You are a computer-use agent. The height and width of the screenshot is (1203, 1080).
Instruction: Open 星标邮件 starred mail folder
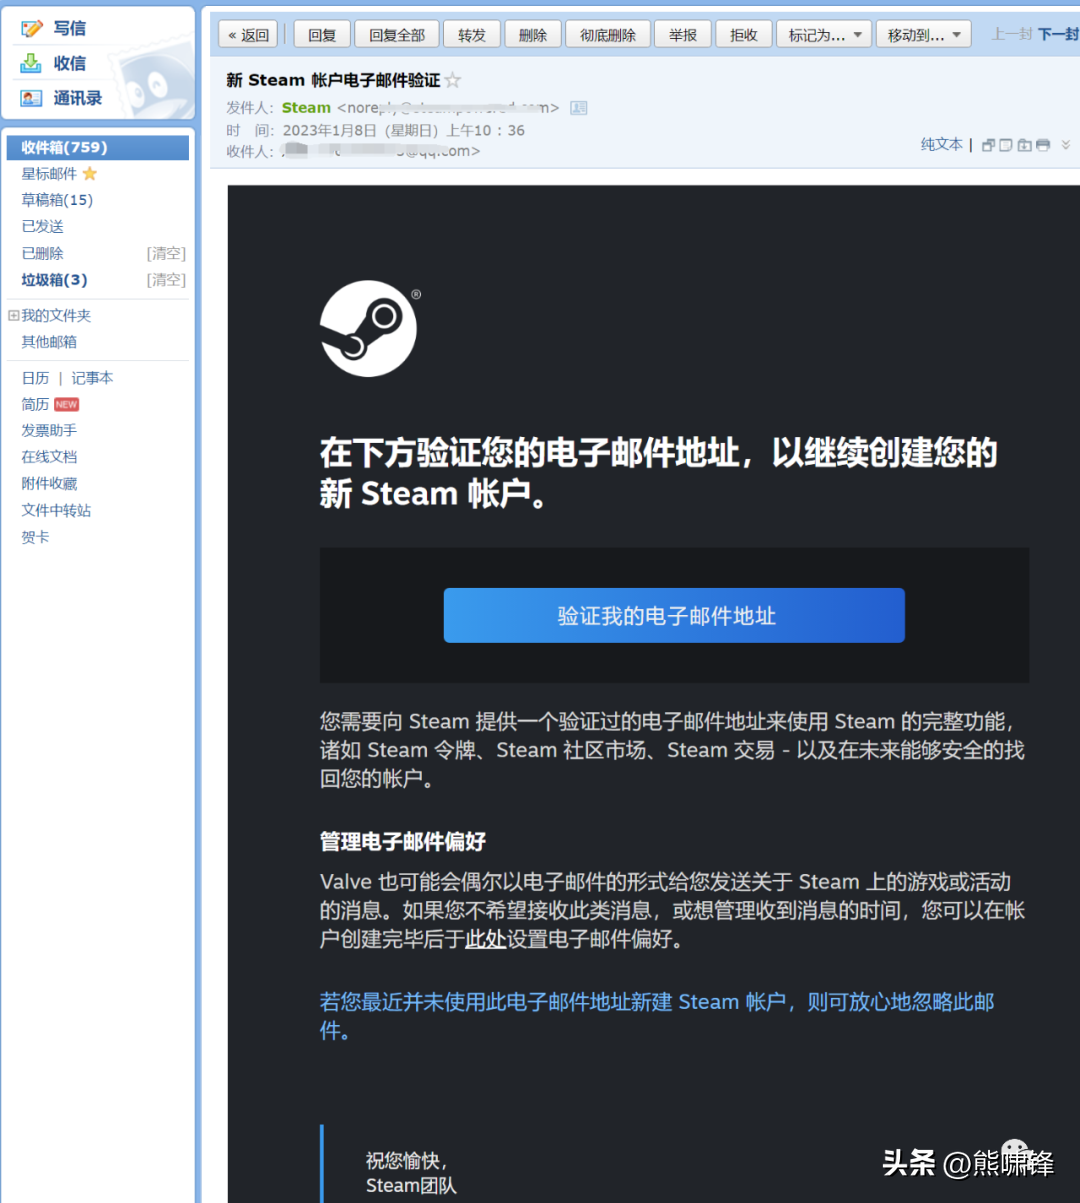(x=49, y=174)
